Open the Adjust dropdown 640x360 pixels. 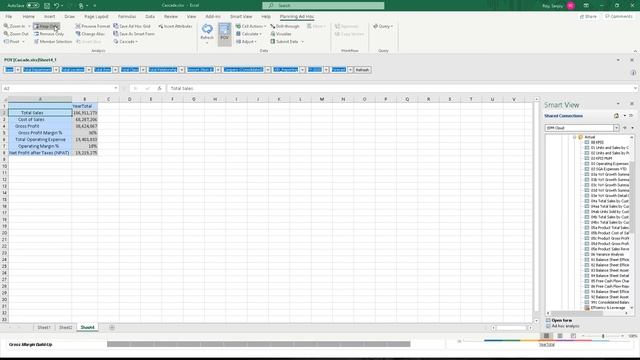tap(246, 42)
